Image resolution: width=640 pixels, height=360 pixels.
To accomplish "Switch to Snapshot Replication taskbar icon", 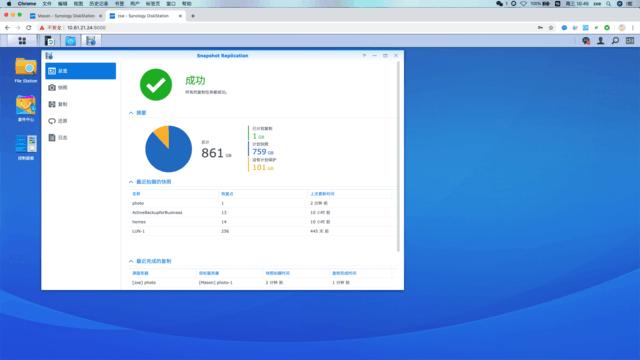I will click(x=91, y=41).
